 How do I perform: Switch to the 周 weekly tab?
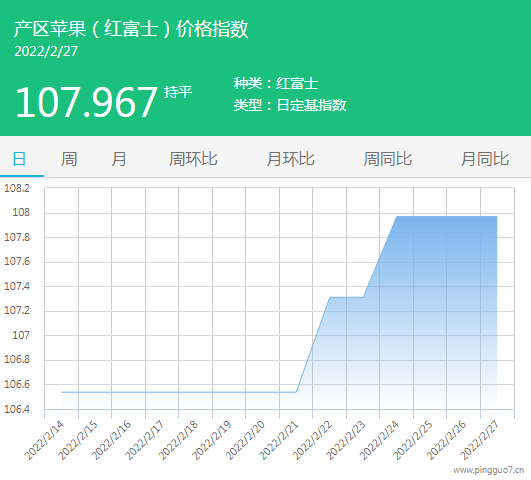[69, 159]
